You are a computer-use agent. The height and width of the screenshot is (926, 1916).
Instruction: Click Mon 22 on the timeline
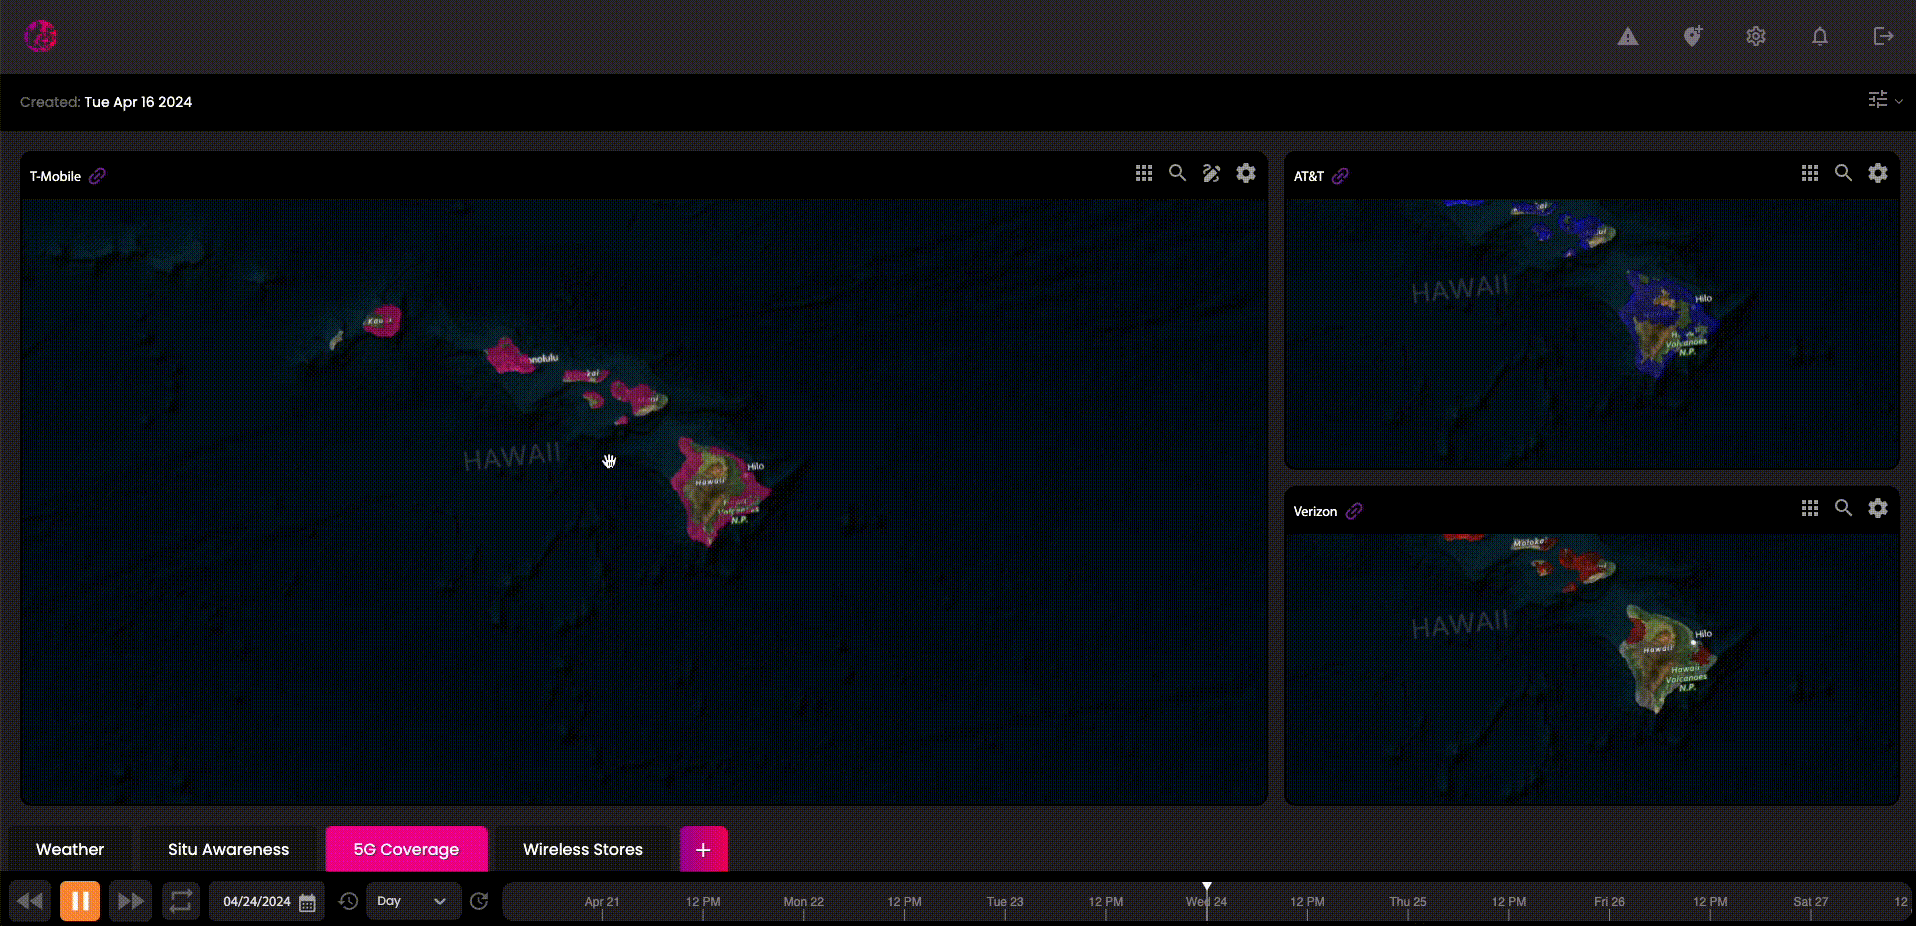point(803,901)
